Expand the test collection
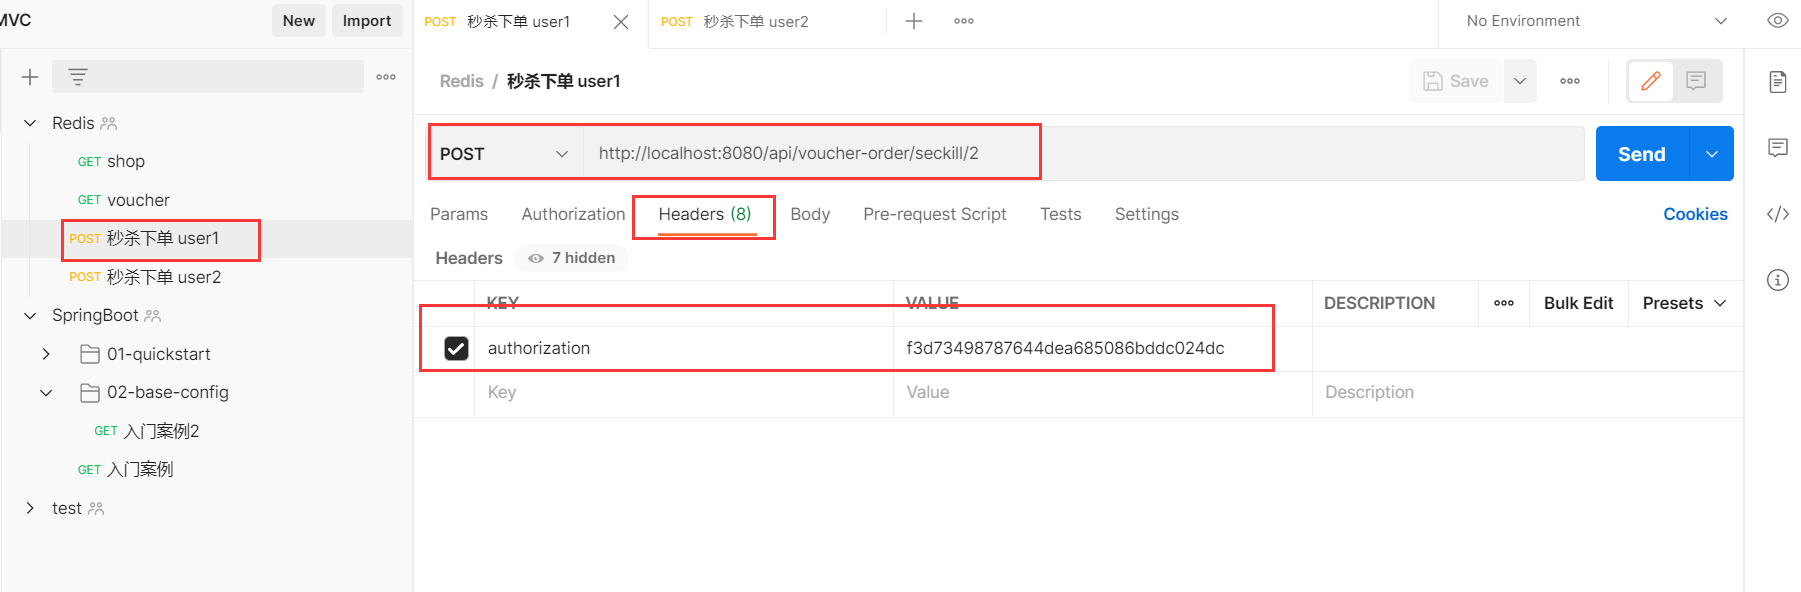The image size is (1801, 592). click(x=30, y=508)
